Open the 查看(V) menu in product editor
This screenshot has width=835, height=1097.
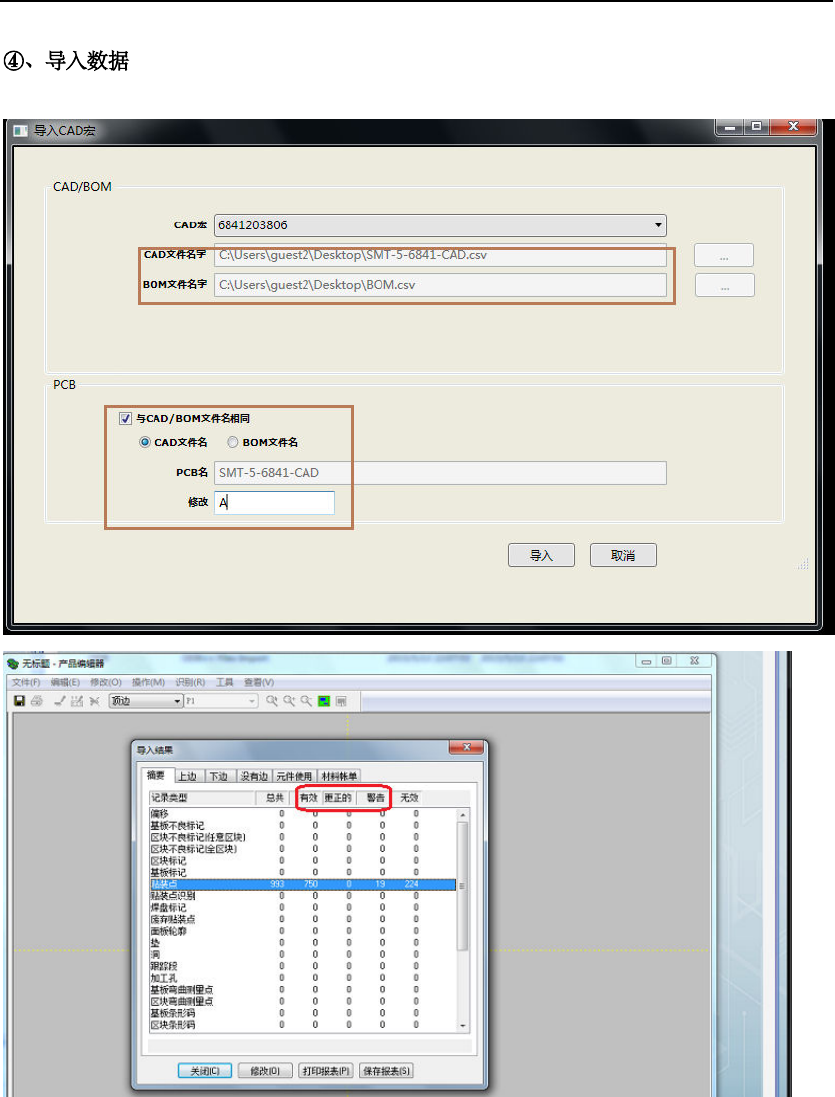tap(259, 682)
